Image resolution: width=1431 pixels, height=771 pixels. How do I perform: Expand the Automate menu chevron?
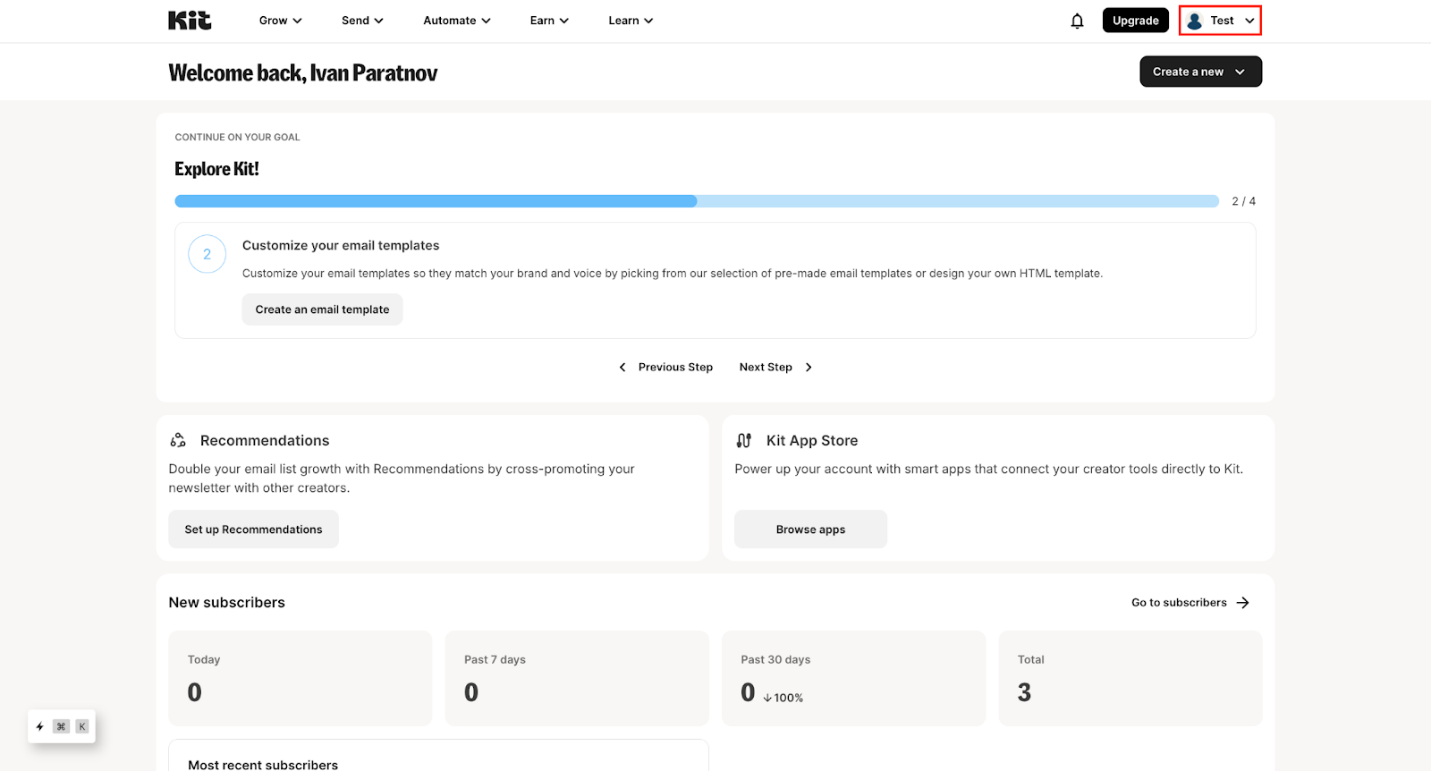pos(487,20)
